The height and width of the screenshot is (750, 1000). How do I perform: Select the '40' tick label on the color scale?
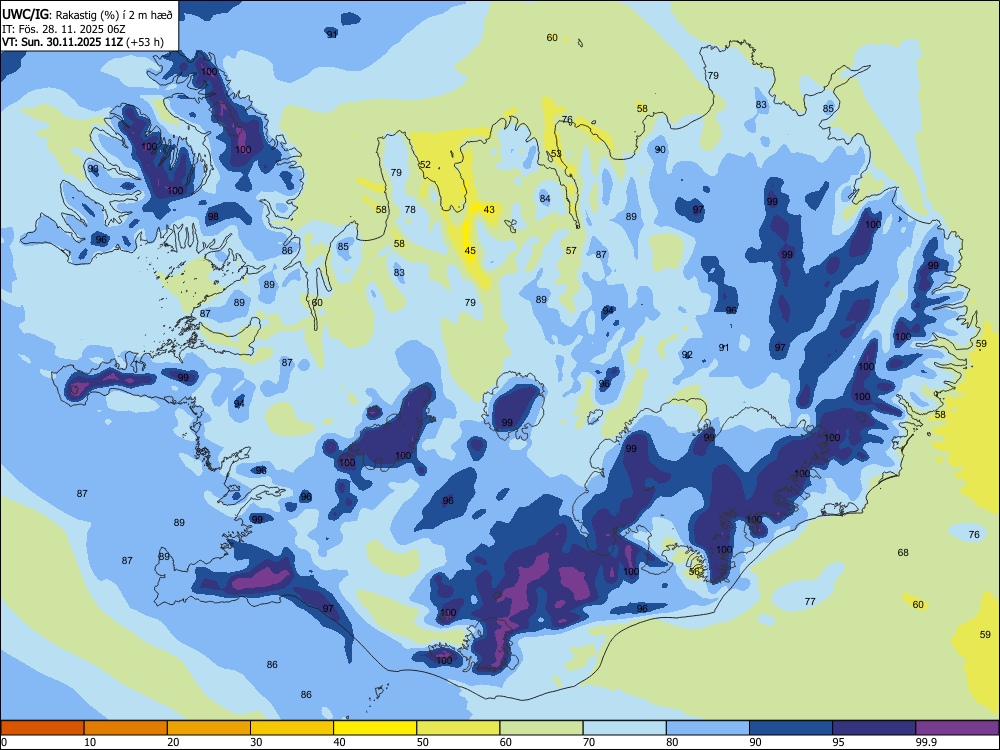[340, 742]
